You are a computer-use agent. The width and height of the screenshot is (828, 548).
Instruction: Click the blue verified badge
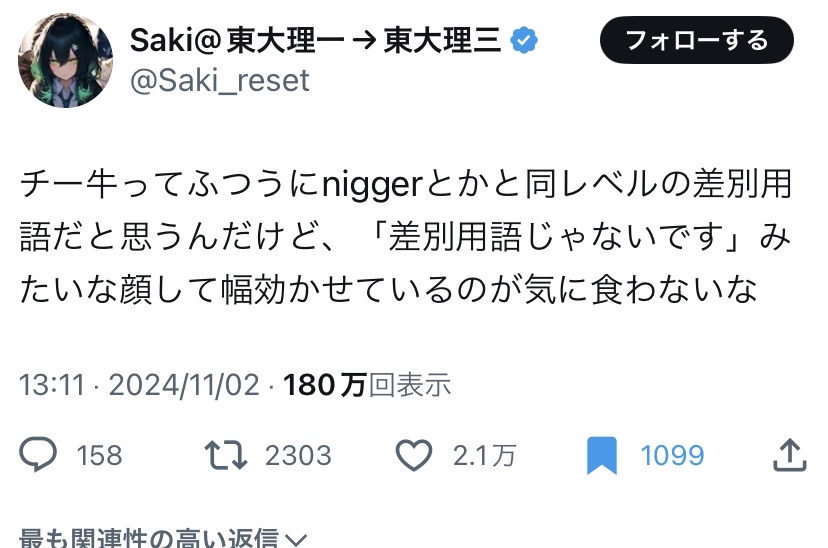pyautogui.click(x=524, y=40)
